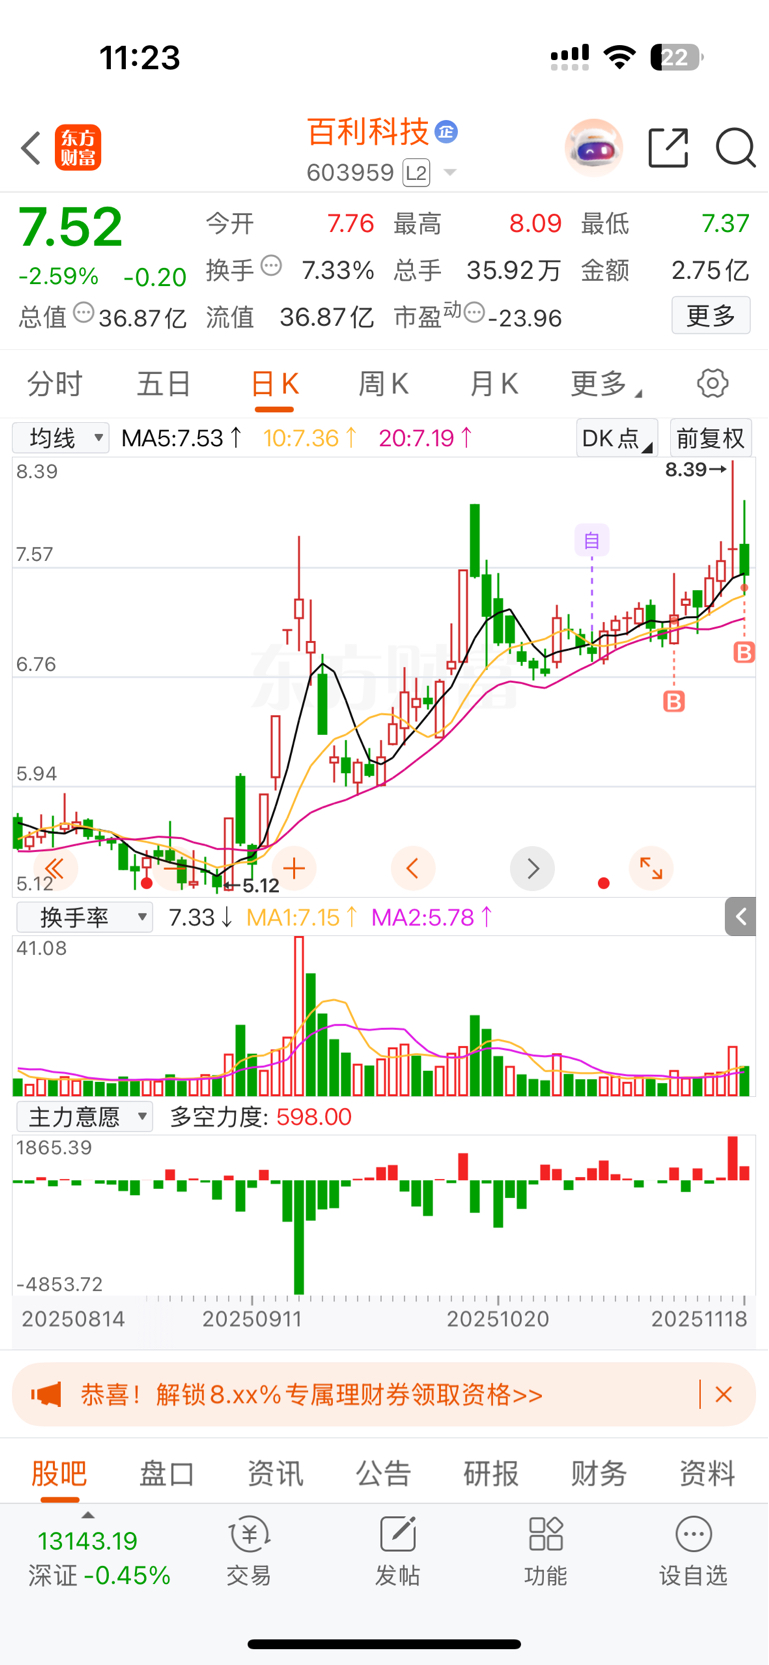Switch to 财务 tab
The width and height of the screenshot is (769, 1665).
click(x=599, y=1473)
